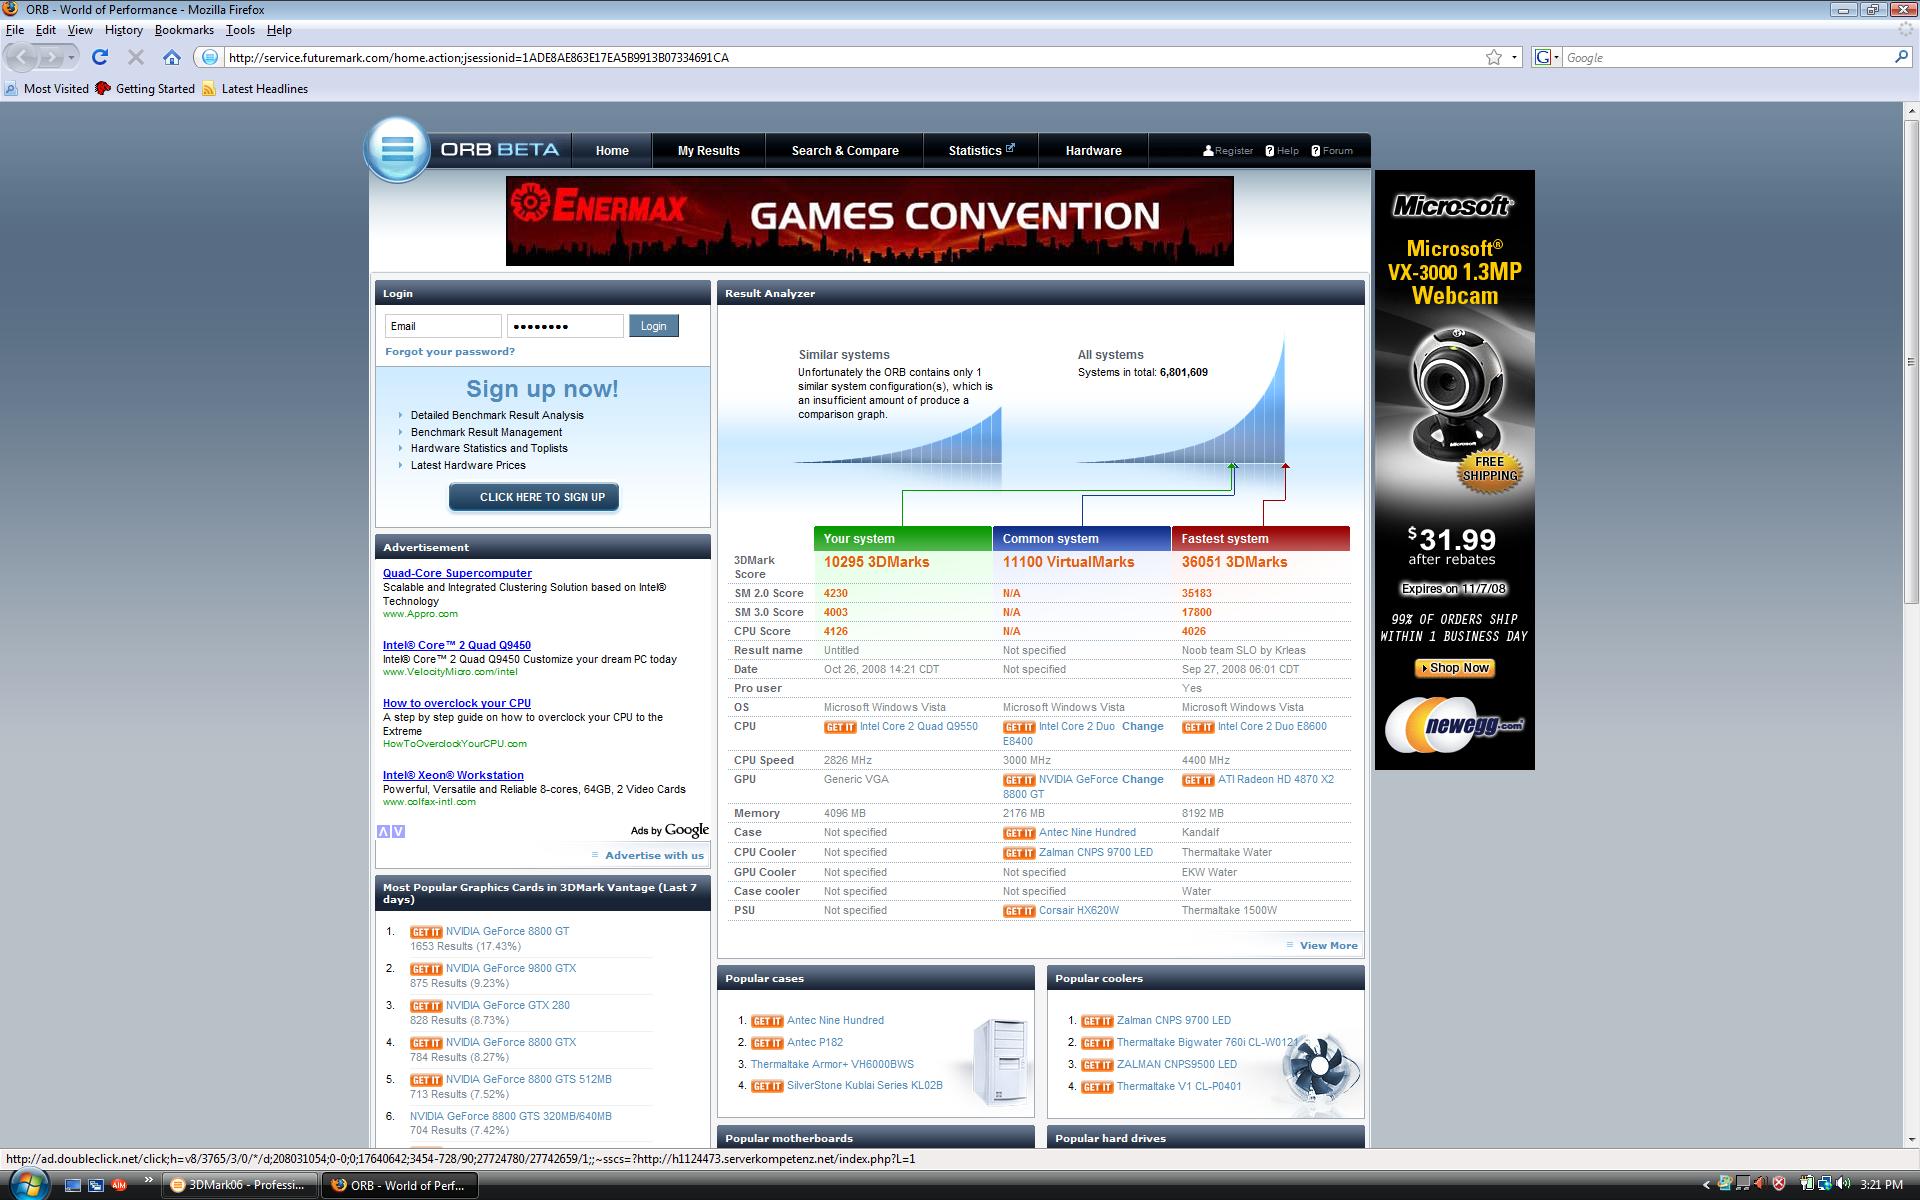The width and height of the screenshot is (1920, 1200).
Task: Open the Help link in ORB header
Action: pyautogui.click(x=1281, y=151)
